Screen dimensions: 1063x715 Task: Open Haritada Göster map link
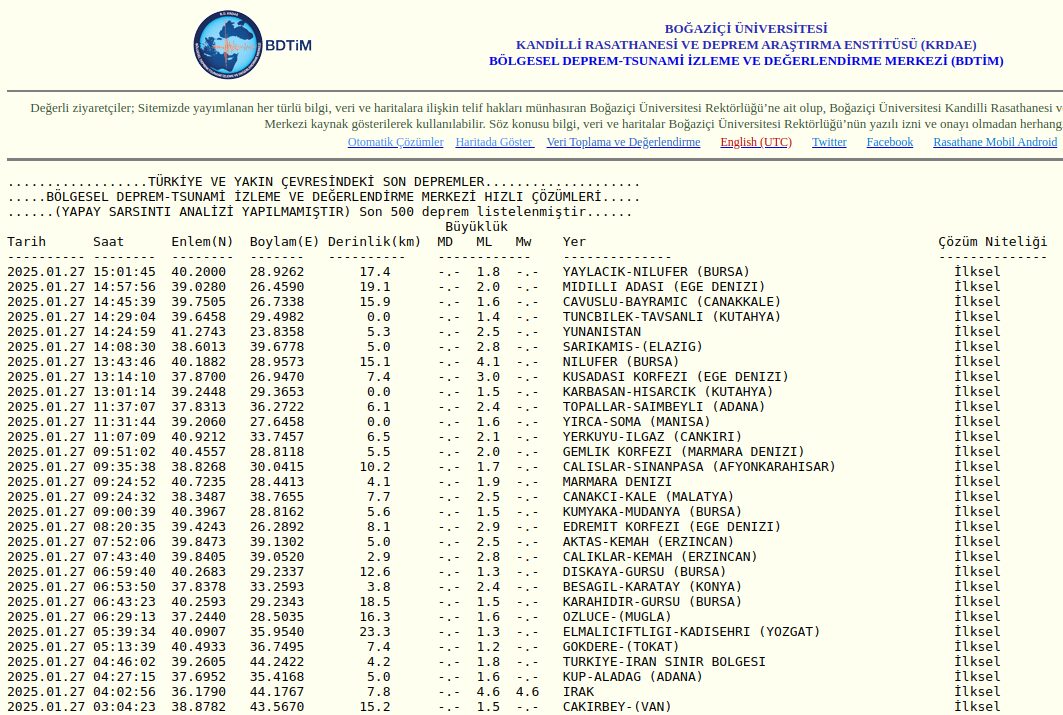pyautogui.click(x=494, y=142)
